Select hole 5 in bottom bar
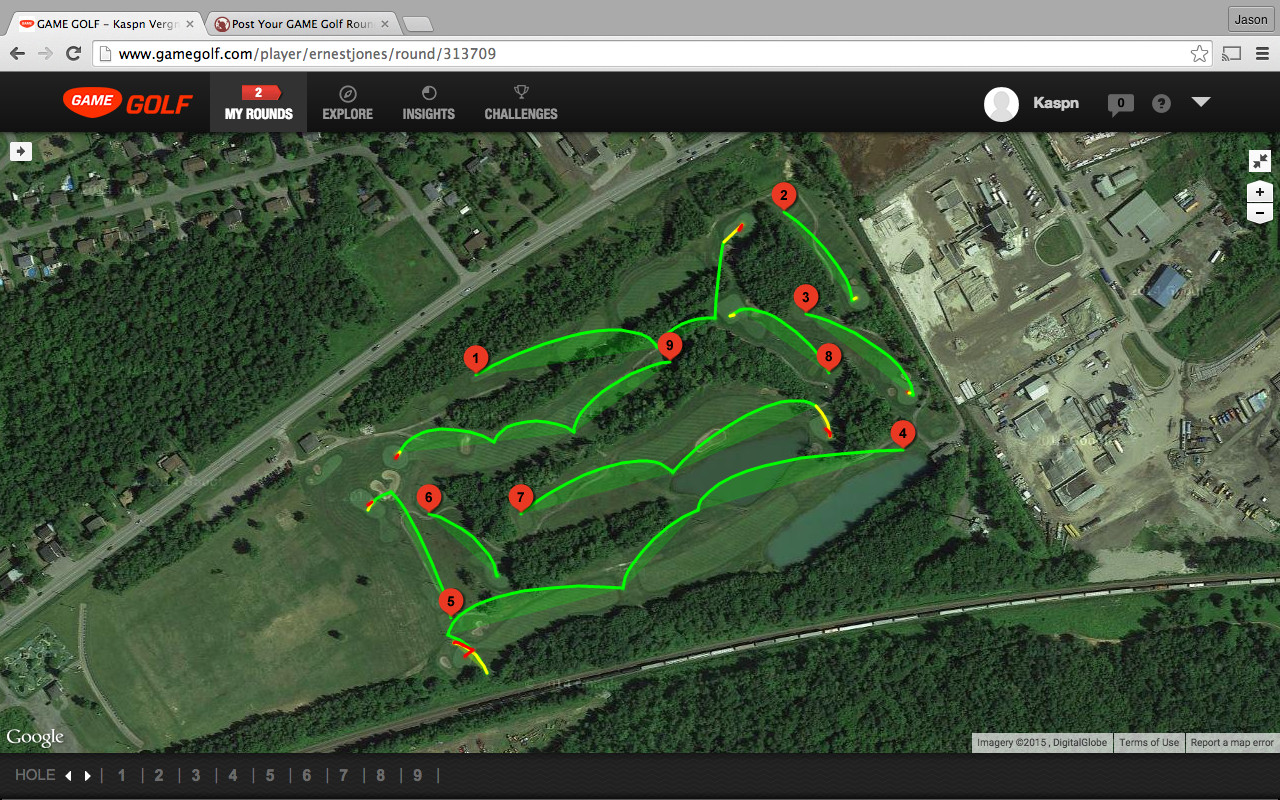The height and width of the screenshot is (800, 1280). tap(270, 775)
